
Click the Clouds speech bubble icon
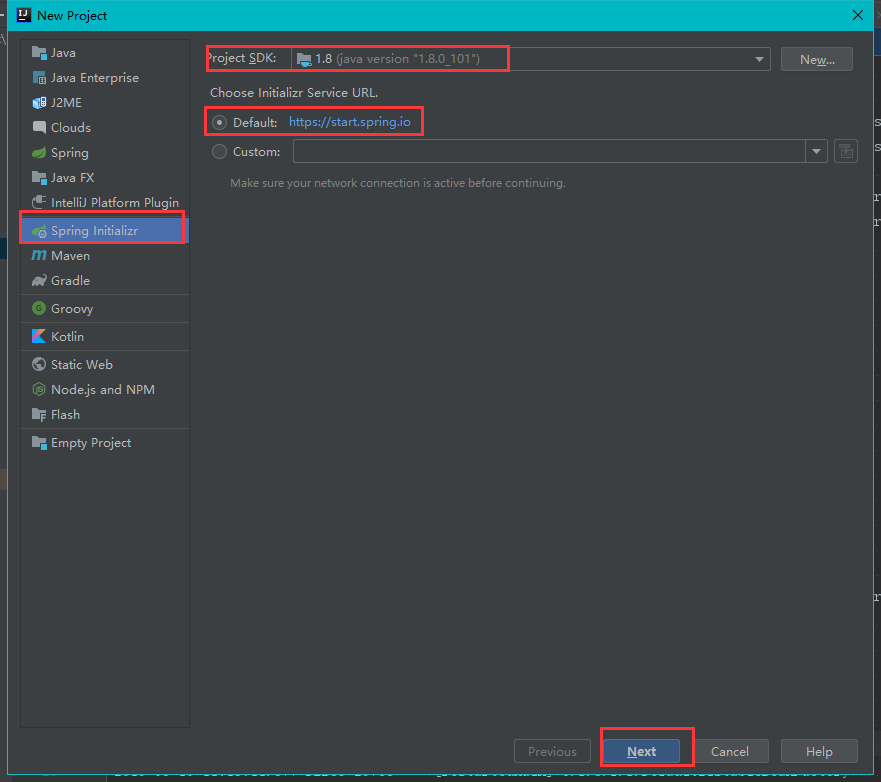tap(39, 128)
